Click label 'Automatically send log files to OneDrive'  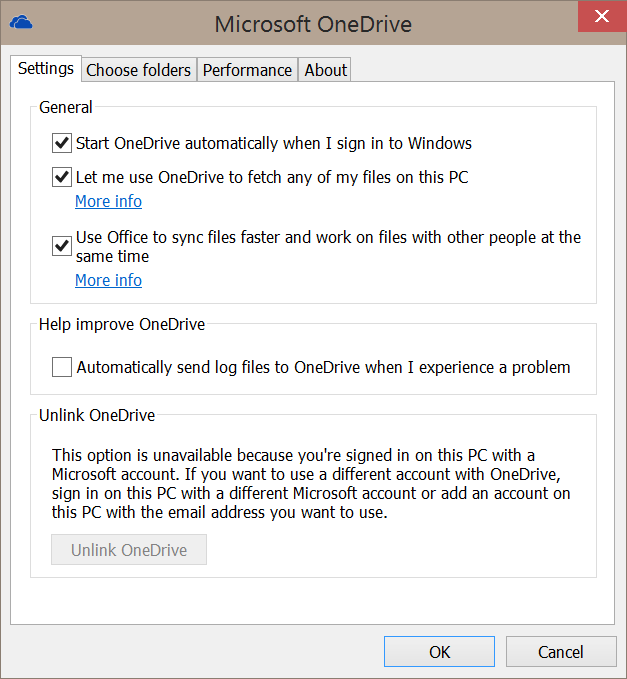pos(323,367)
